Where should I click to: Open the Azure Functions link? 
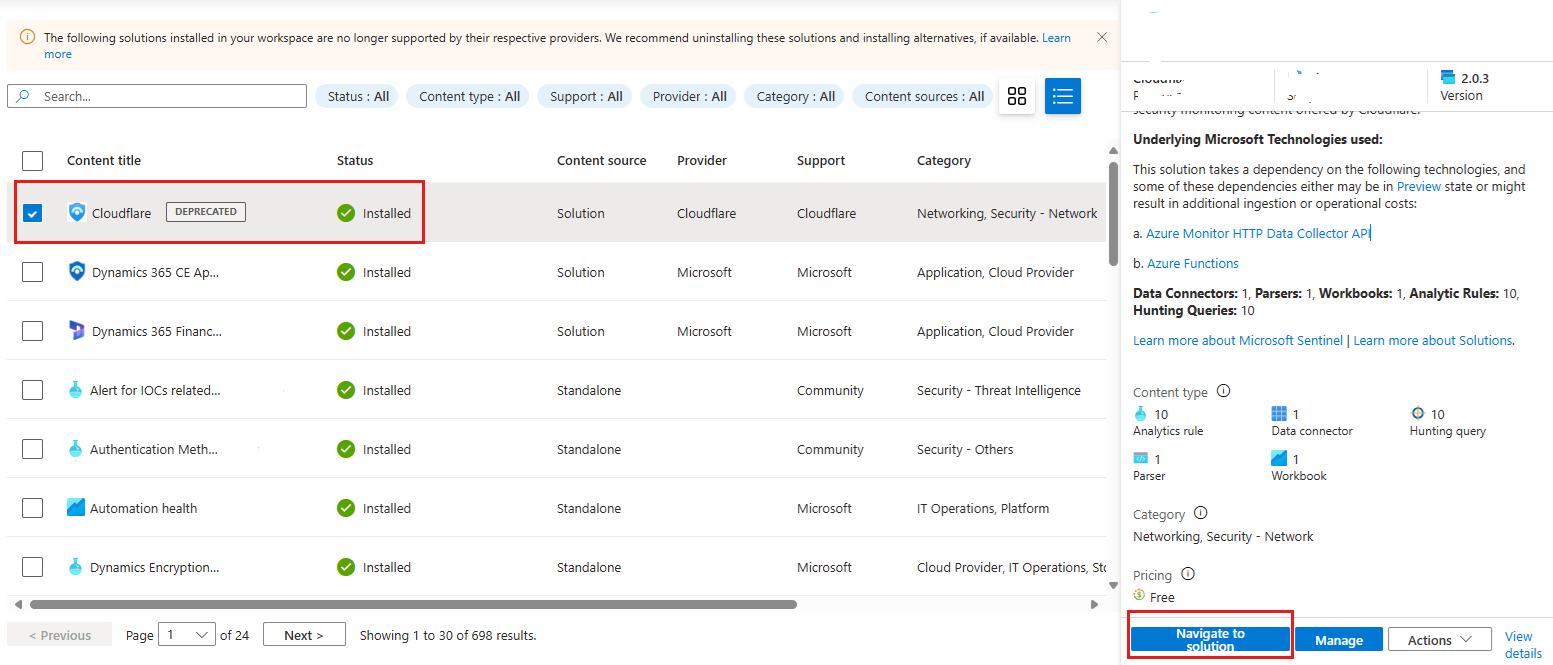coord(1192,264)
